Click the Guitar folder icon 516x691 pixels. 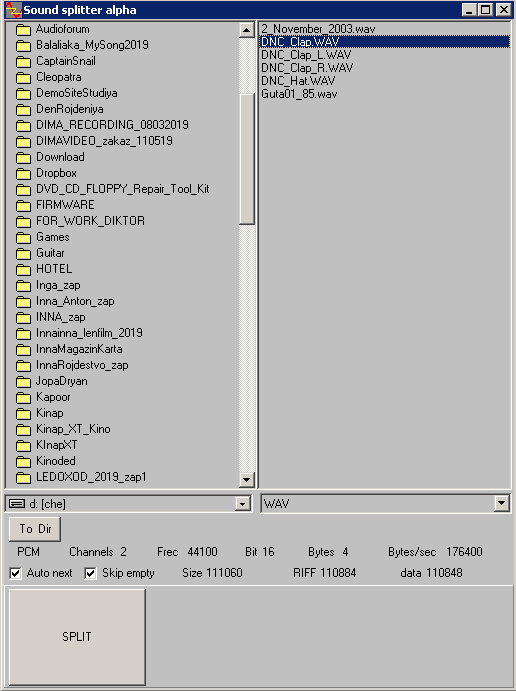[23, 253]
